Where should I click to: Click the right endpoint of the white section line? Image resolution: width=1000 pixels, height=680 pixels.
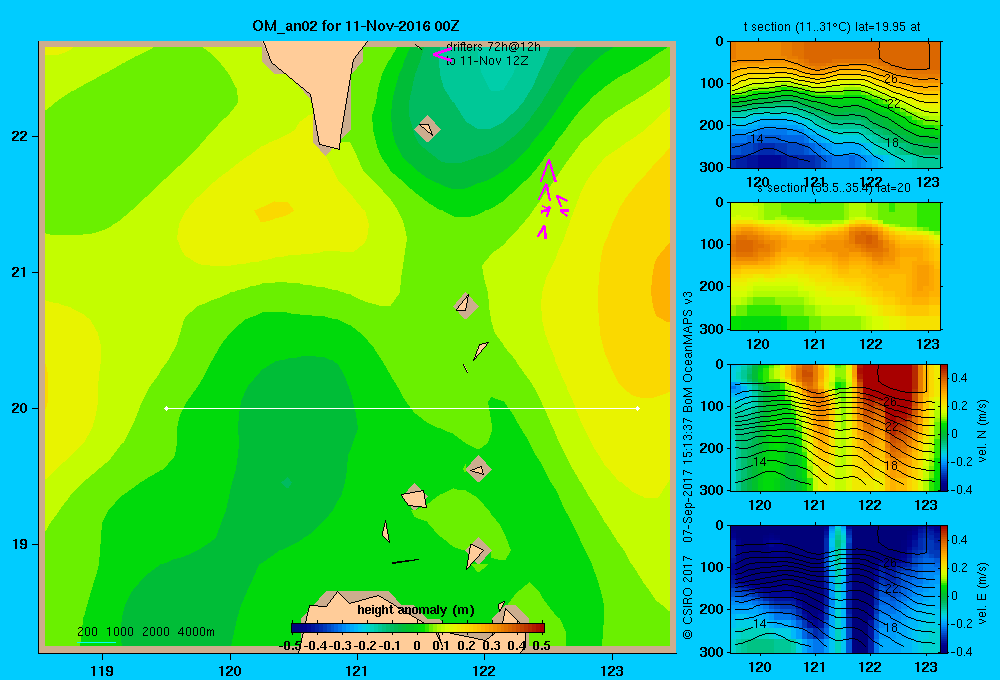pos(638,408)
